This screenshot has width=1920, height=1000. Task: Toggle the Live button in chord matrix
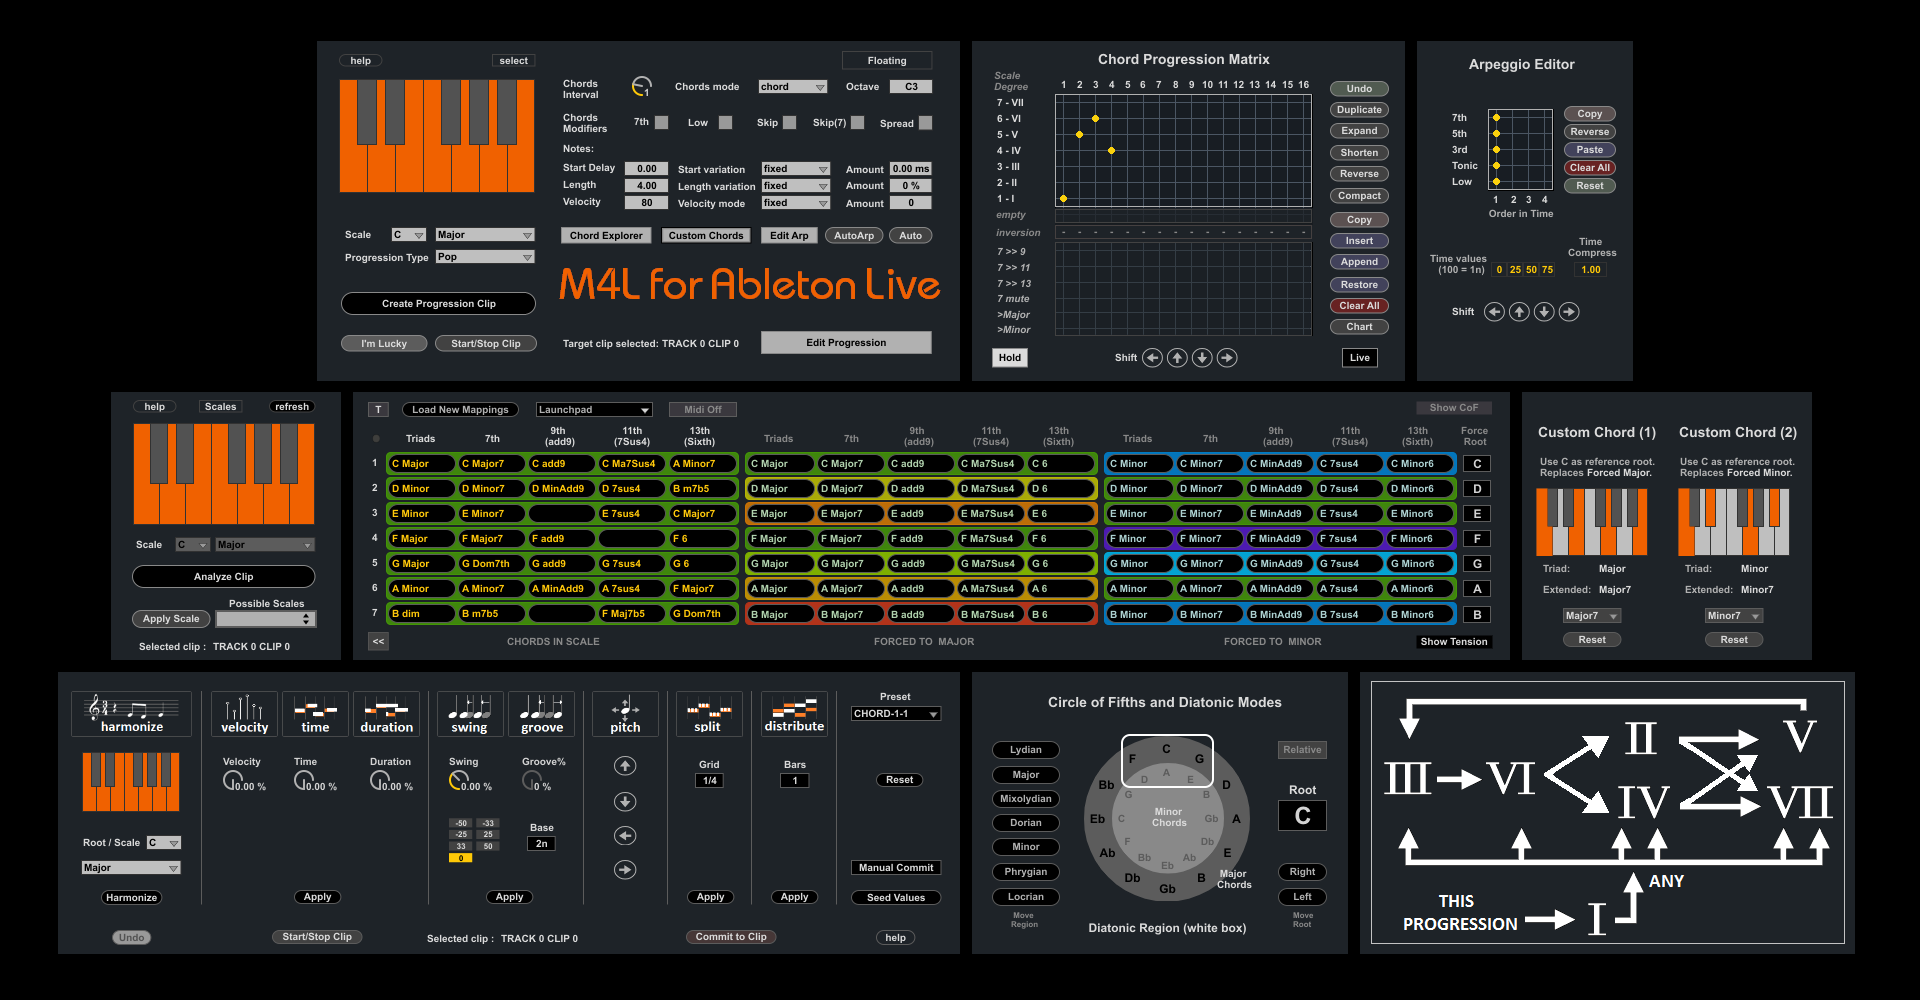(1360, 358)
